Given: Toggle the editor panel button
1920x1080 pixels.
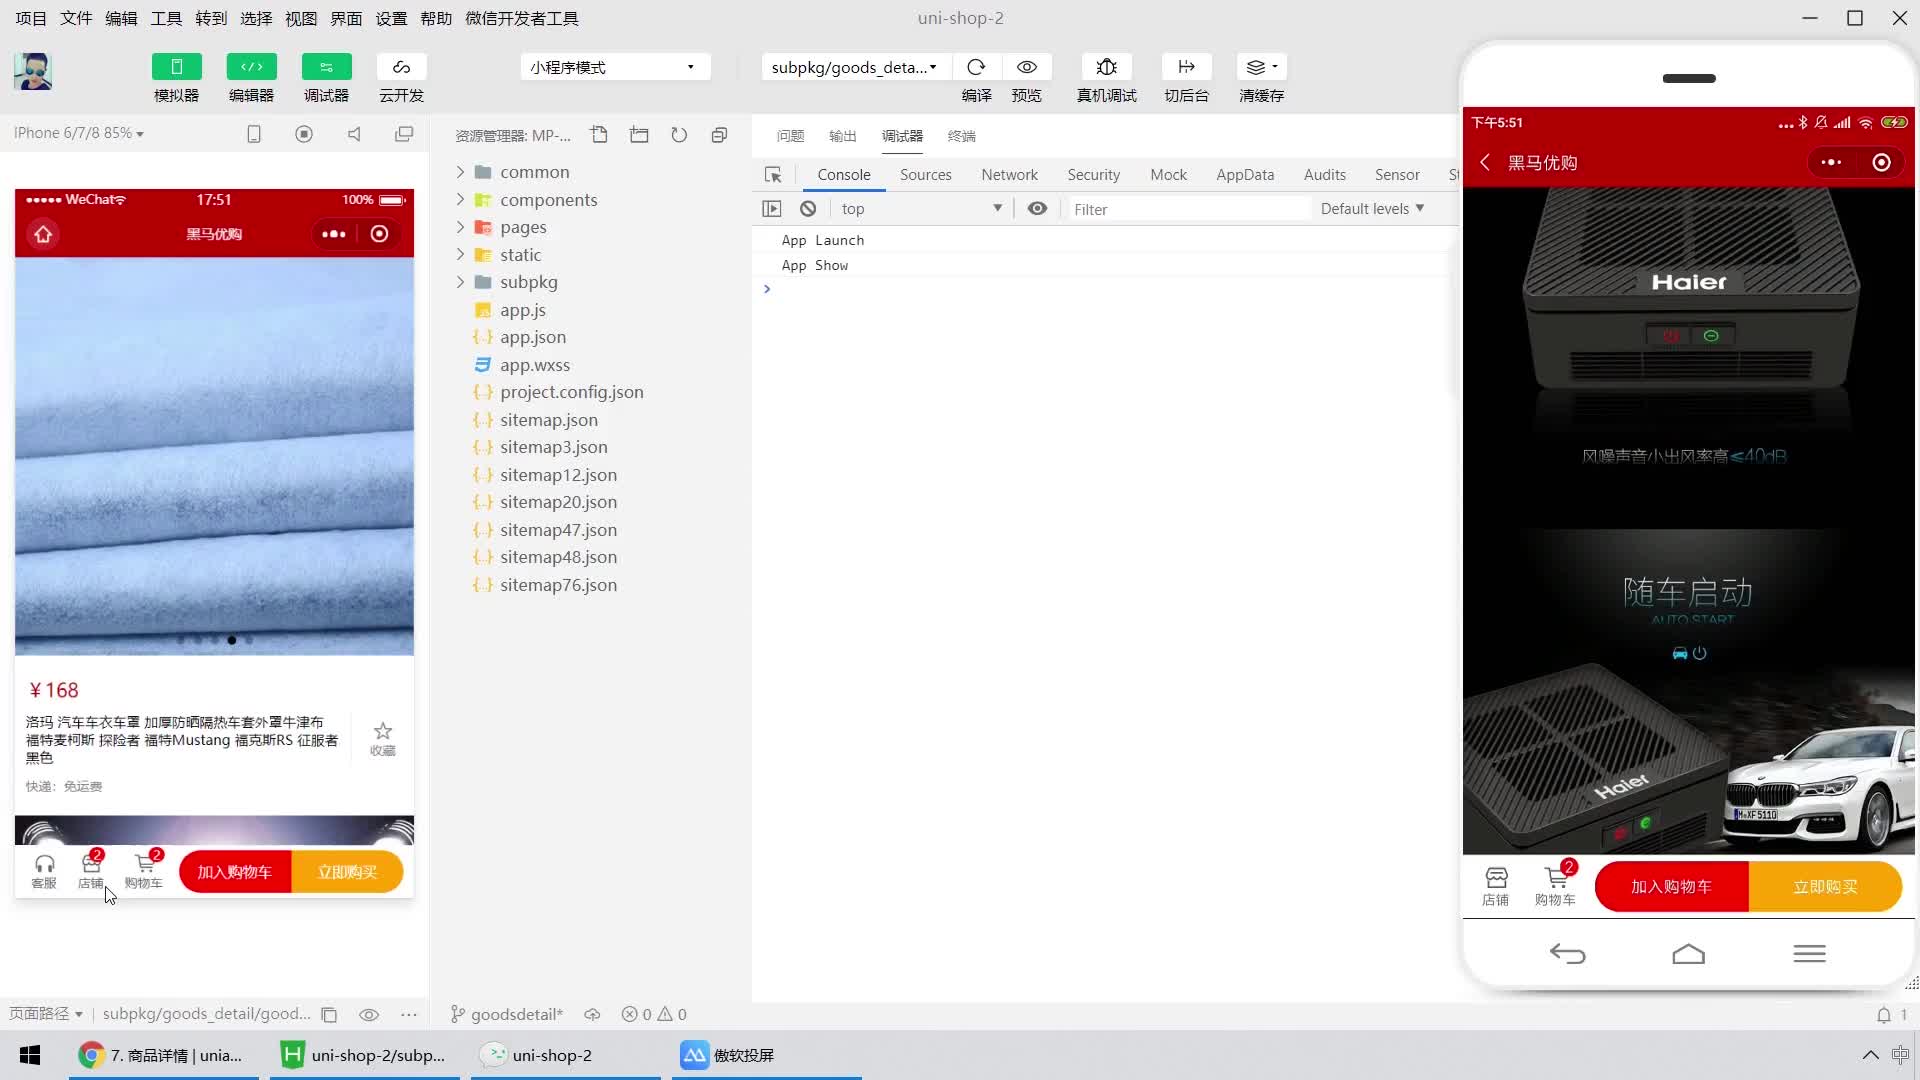Looking at the screenshot, I should point(251,67).
